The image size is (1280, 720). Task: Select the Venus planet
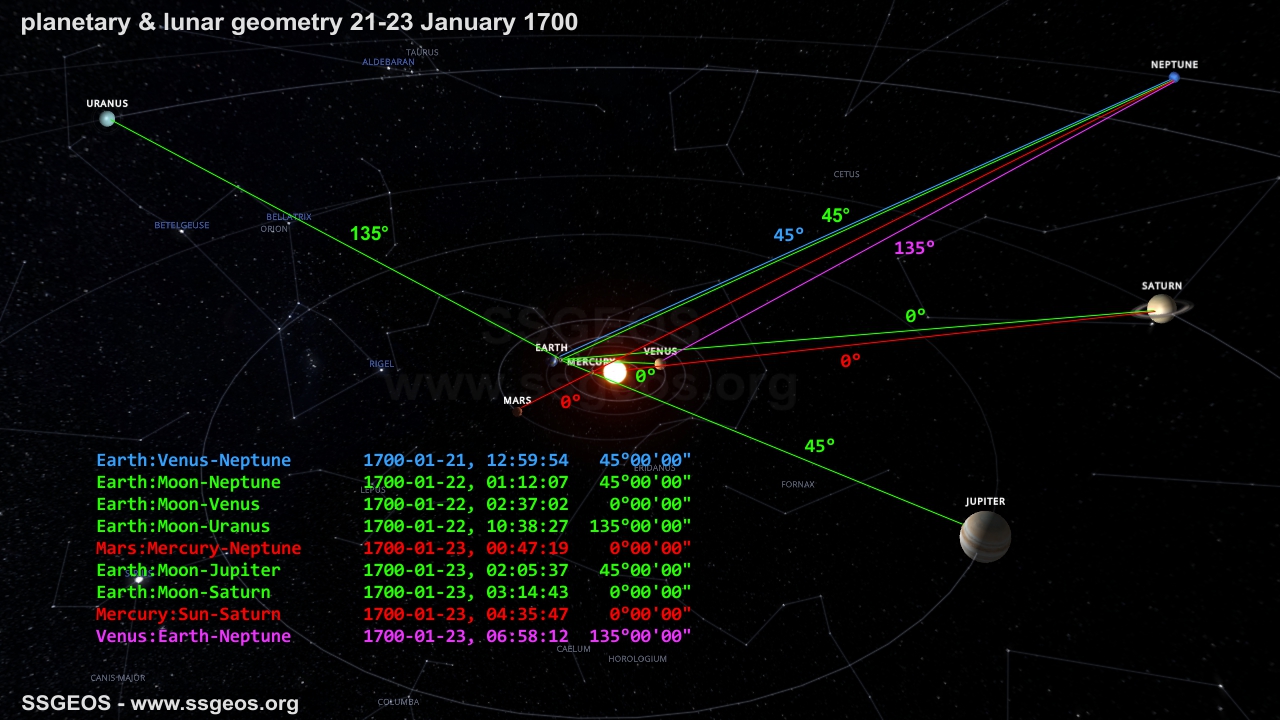point(659,364)
